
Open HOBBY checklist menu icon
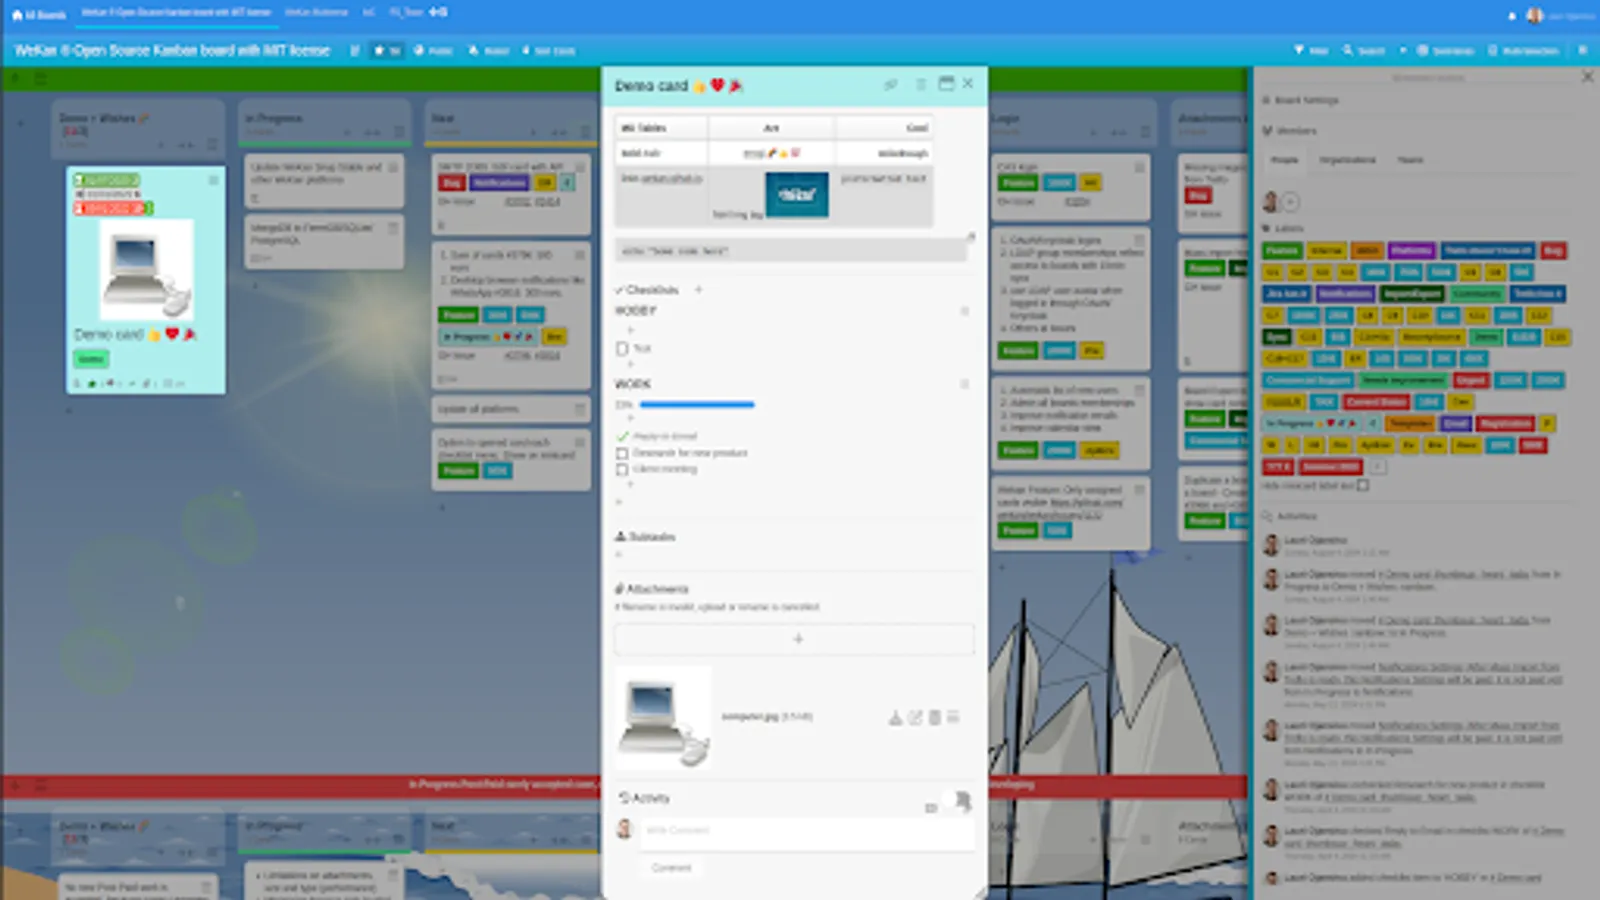point(965,311)
